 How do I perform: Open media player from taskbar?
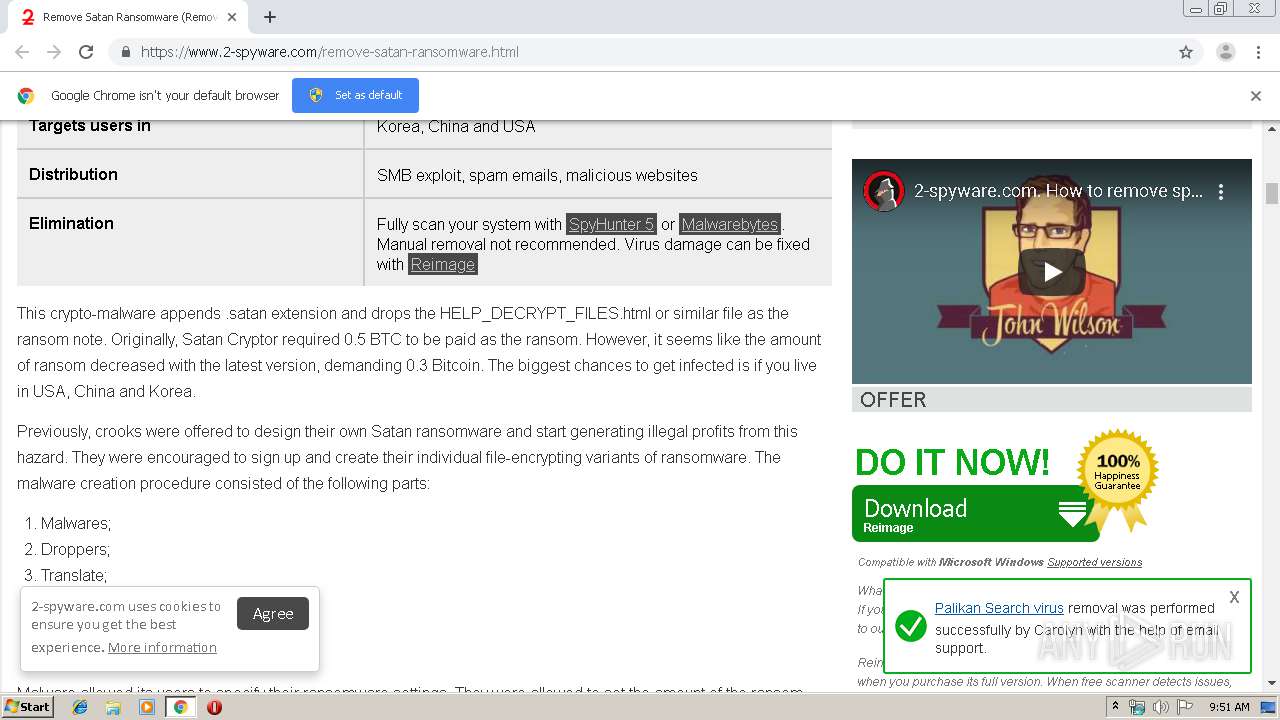147,707
